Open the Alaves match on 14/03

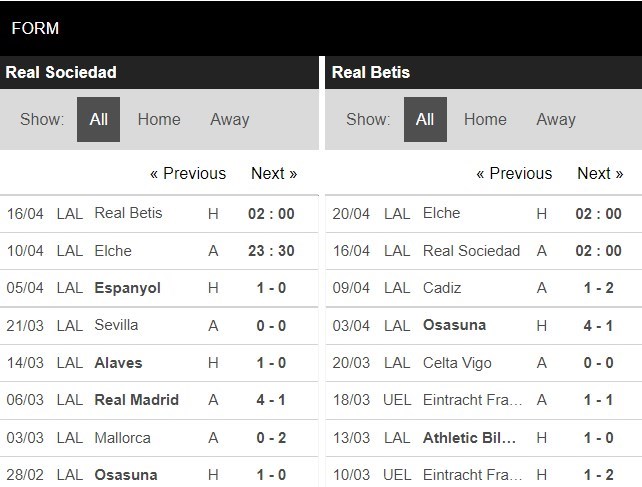[159, 363]
